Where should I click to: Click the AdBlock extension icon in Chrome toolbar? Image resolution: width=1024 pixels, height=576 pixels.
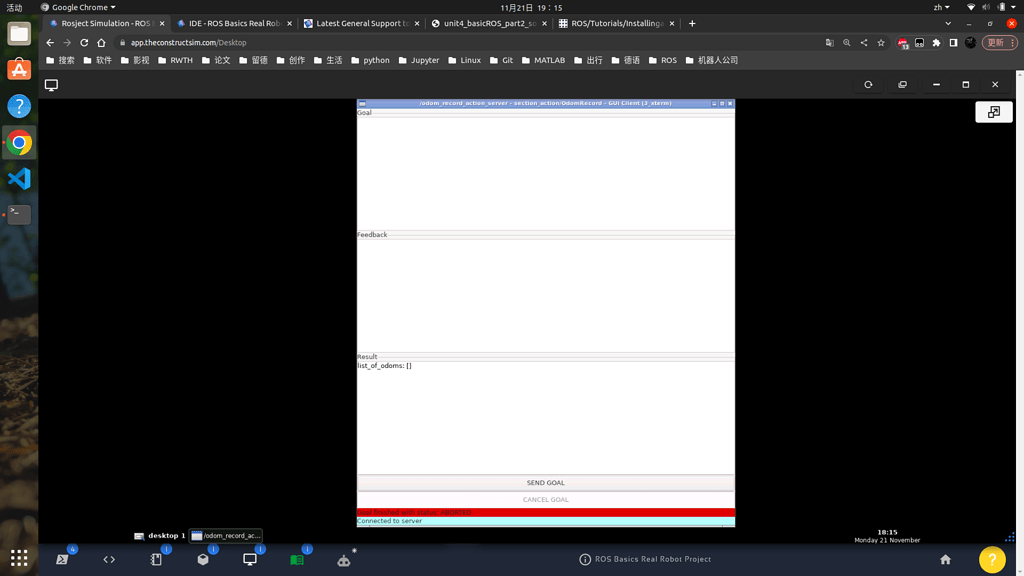tap(903, 42)
